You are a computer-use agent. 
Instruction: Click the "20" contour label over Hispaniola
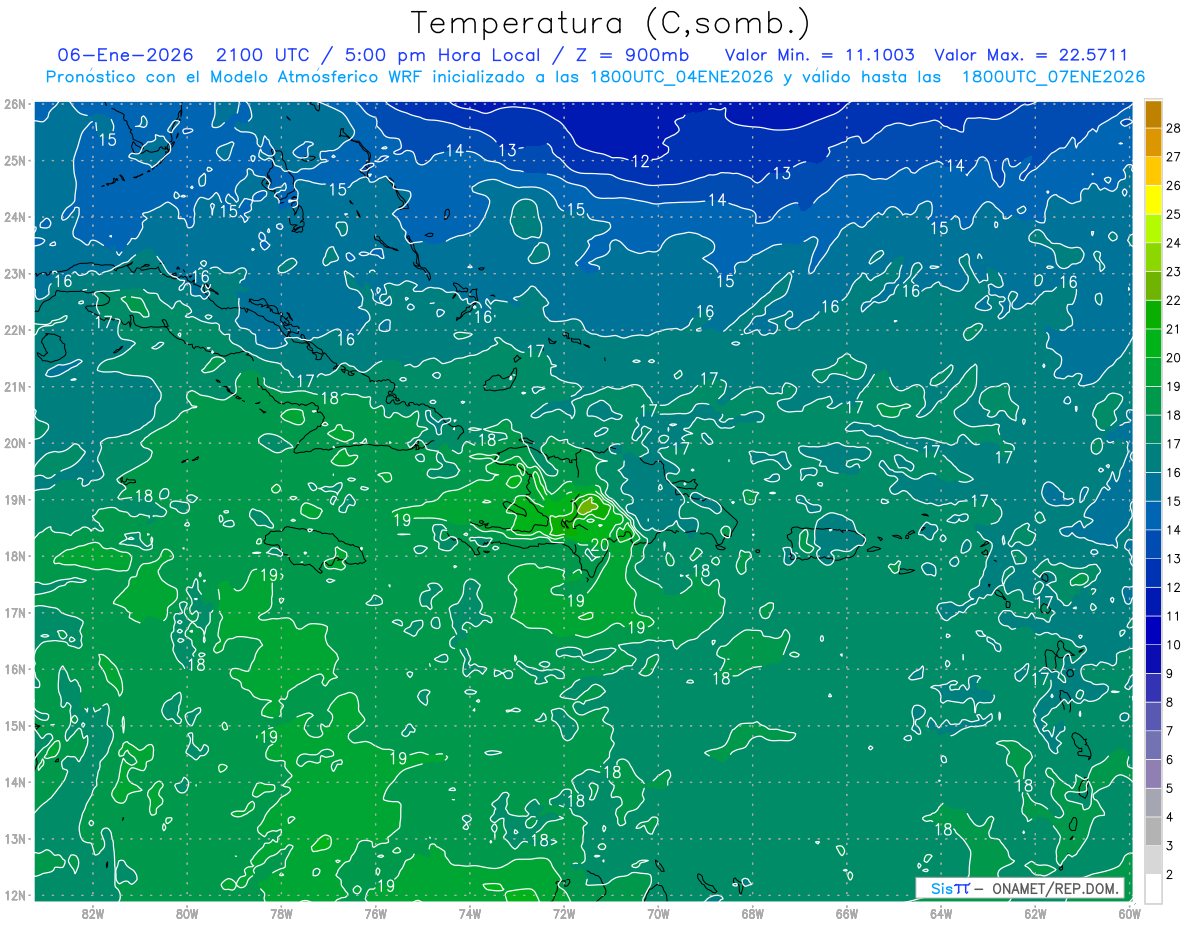pos(600,545)
